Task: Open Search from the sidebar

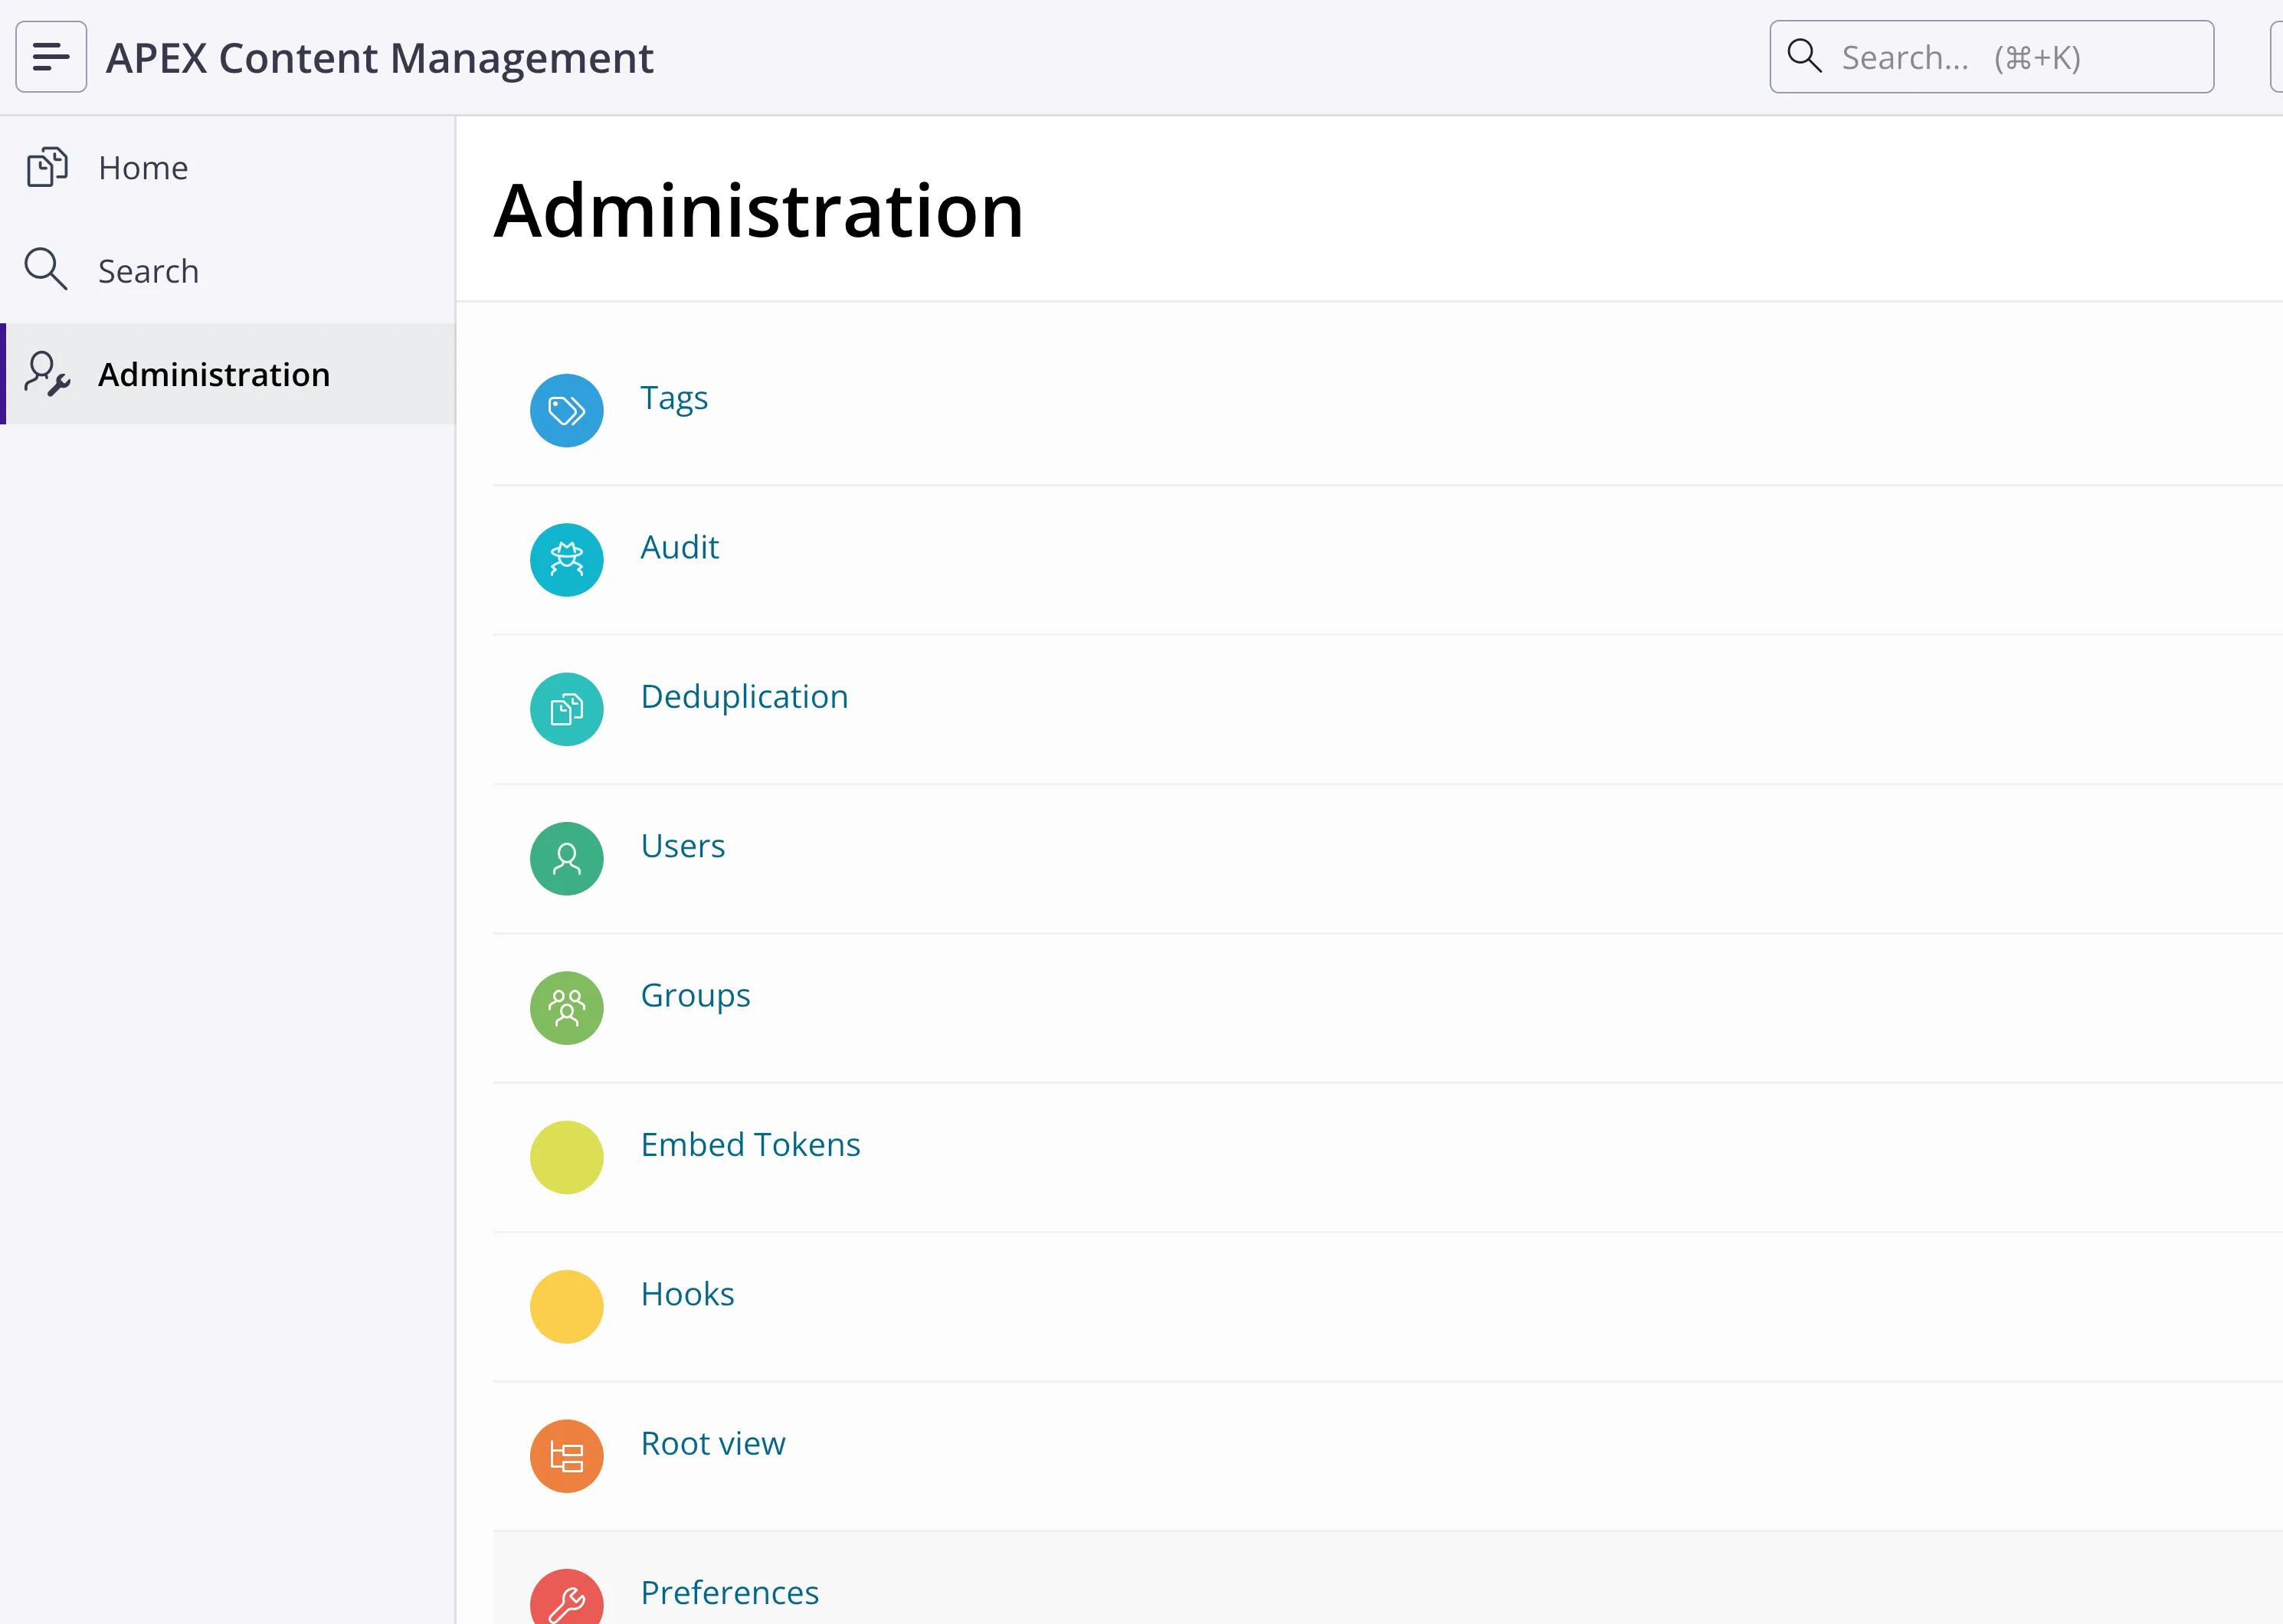Action: (148, 271)
